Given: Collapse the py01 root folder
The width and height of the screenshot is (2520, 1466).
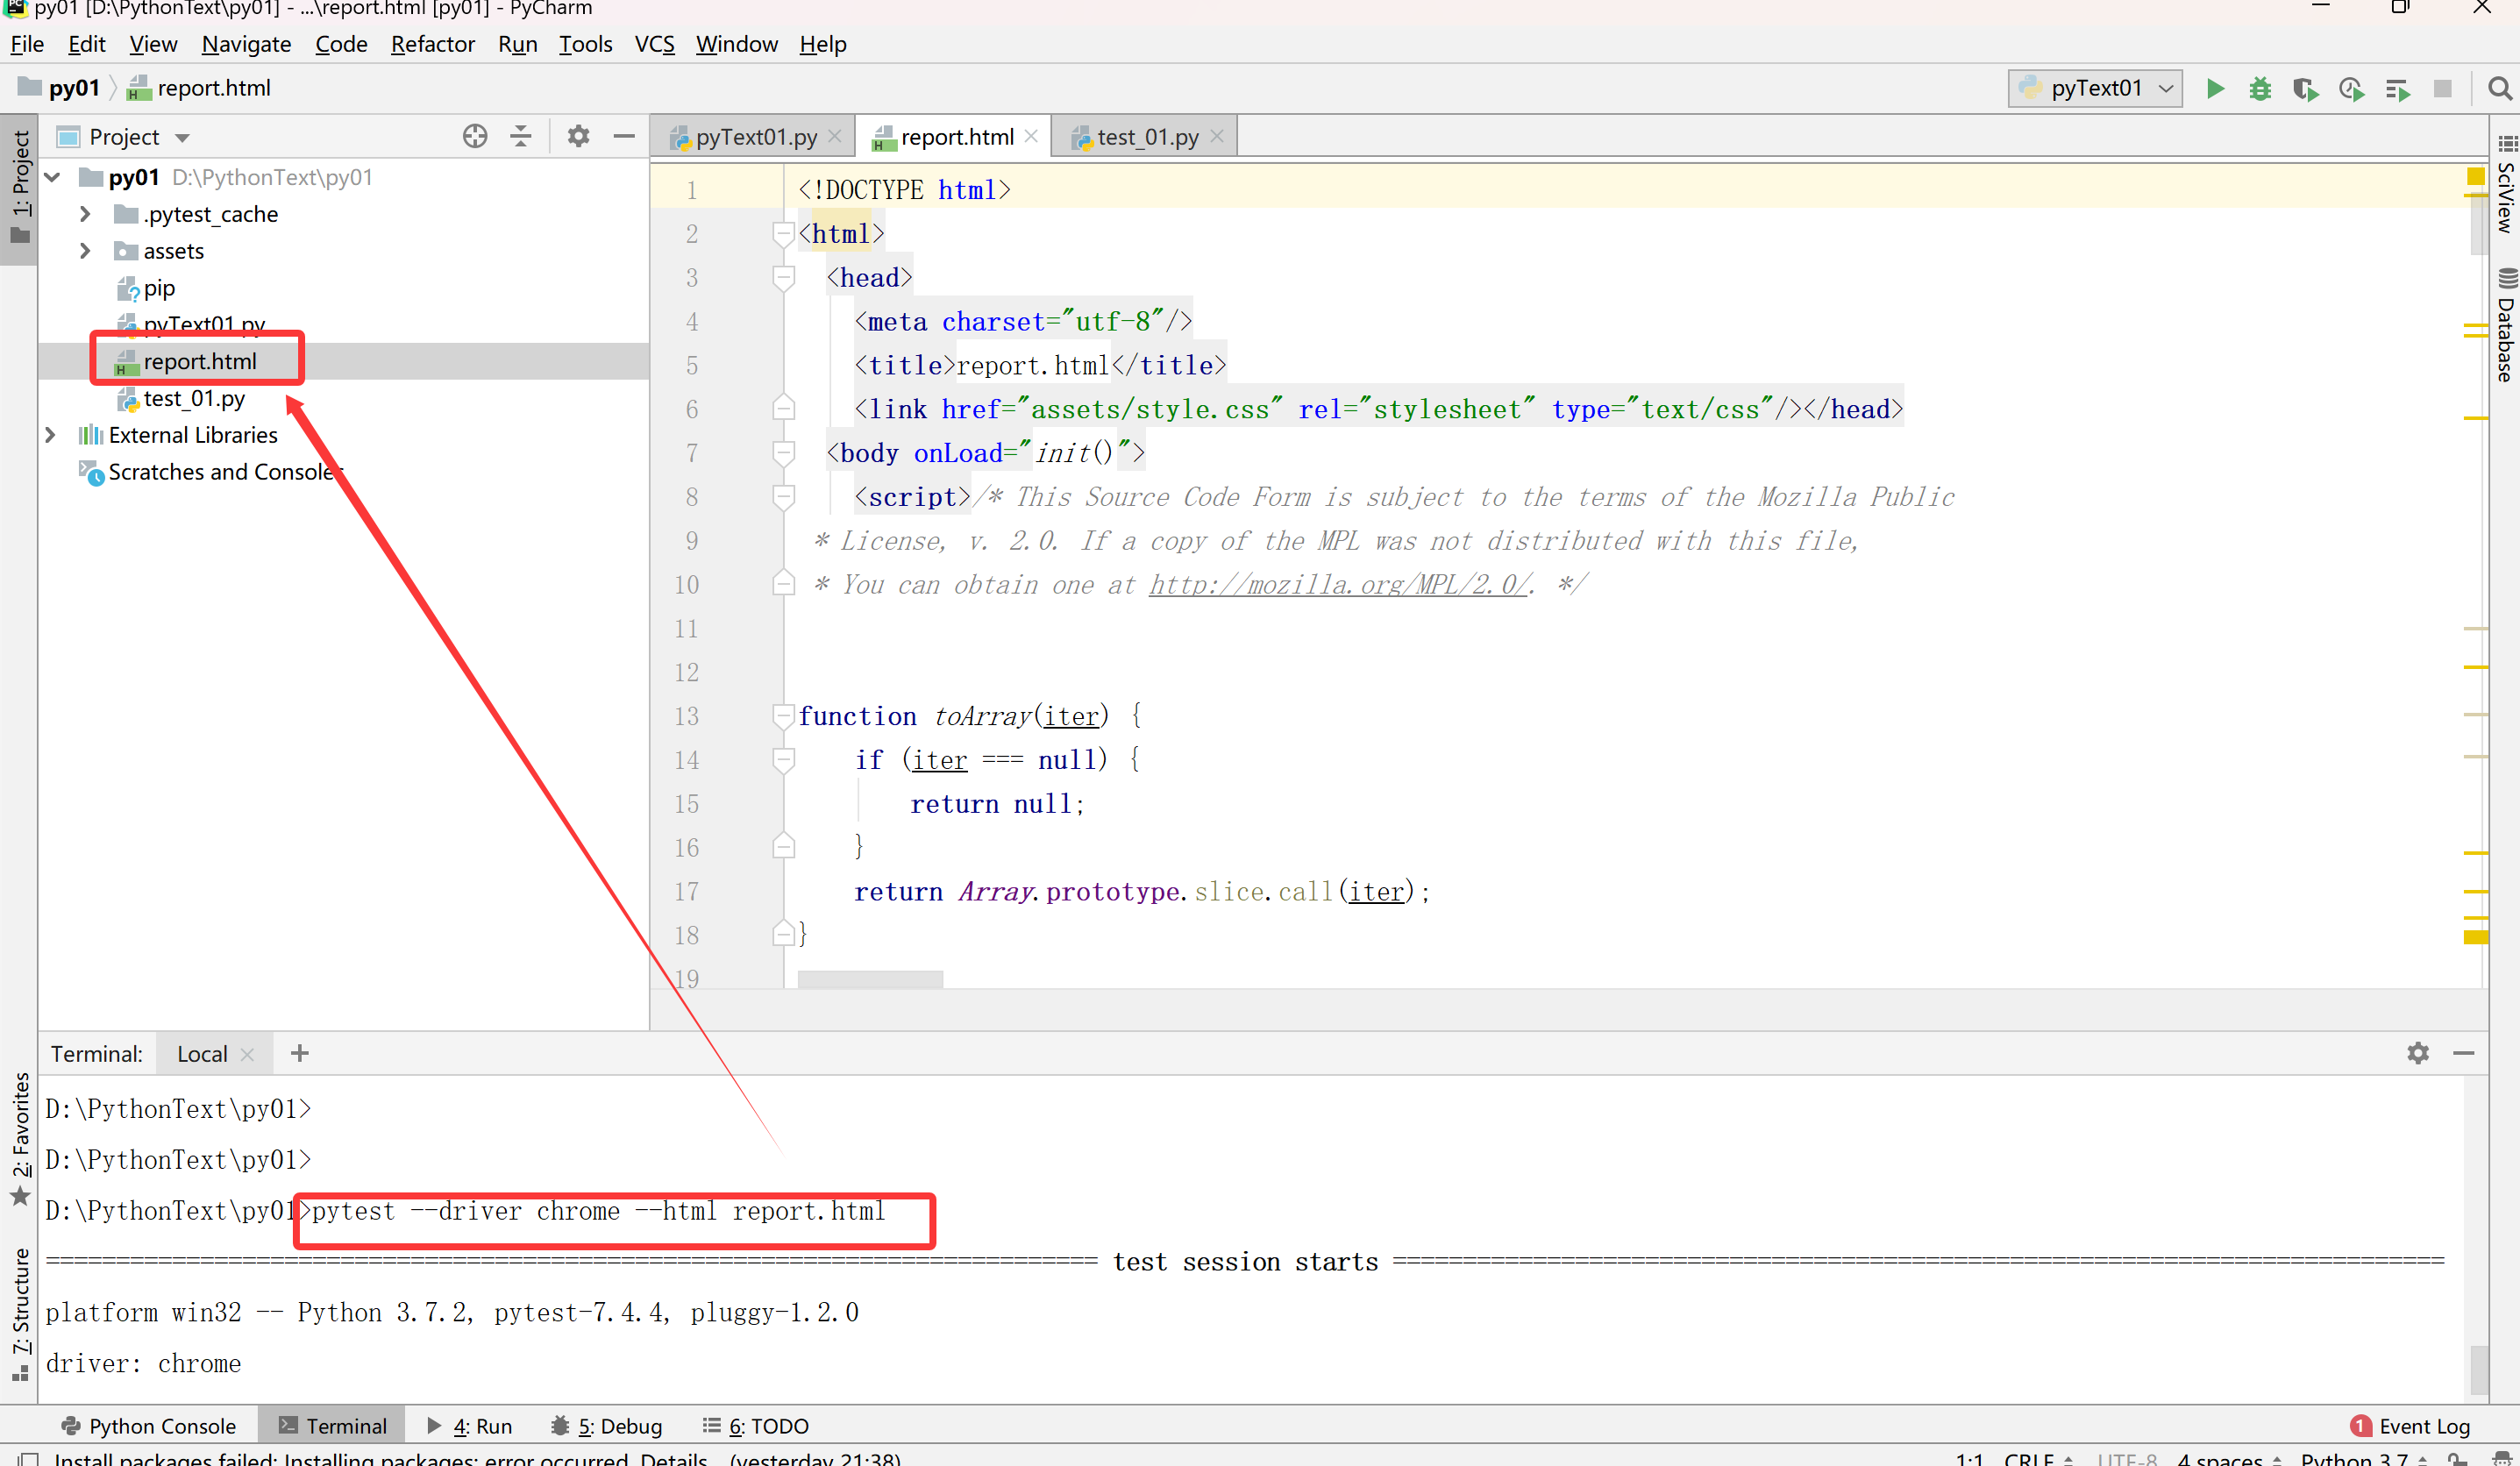Looking at the screenshot, I should point(52,177).
